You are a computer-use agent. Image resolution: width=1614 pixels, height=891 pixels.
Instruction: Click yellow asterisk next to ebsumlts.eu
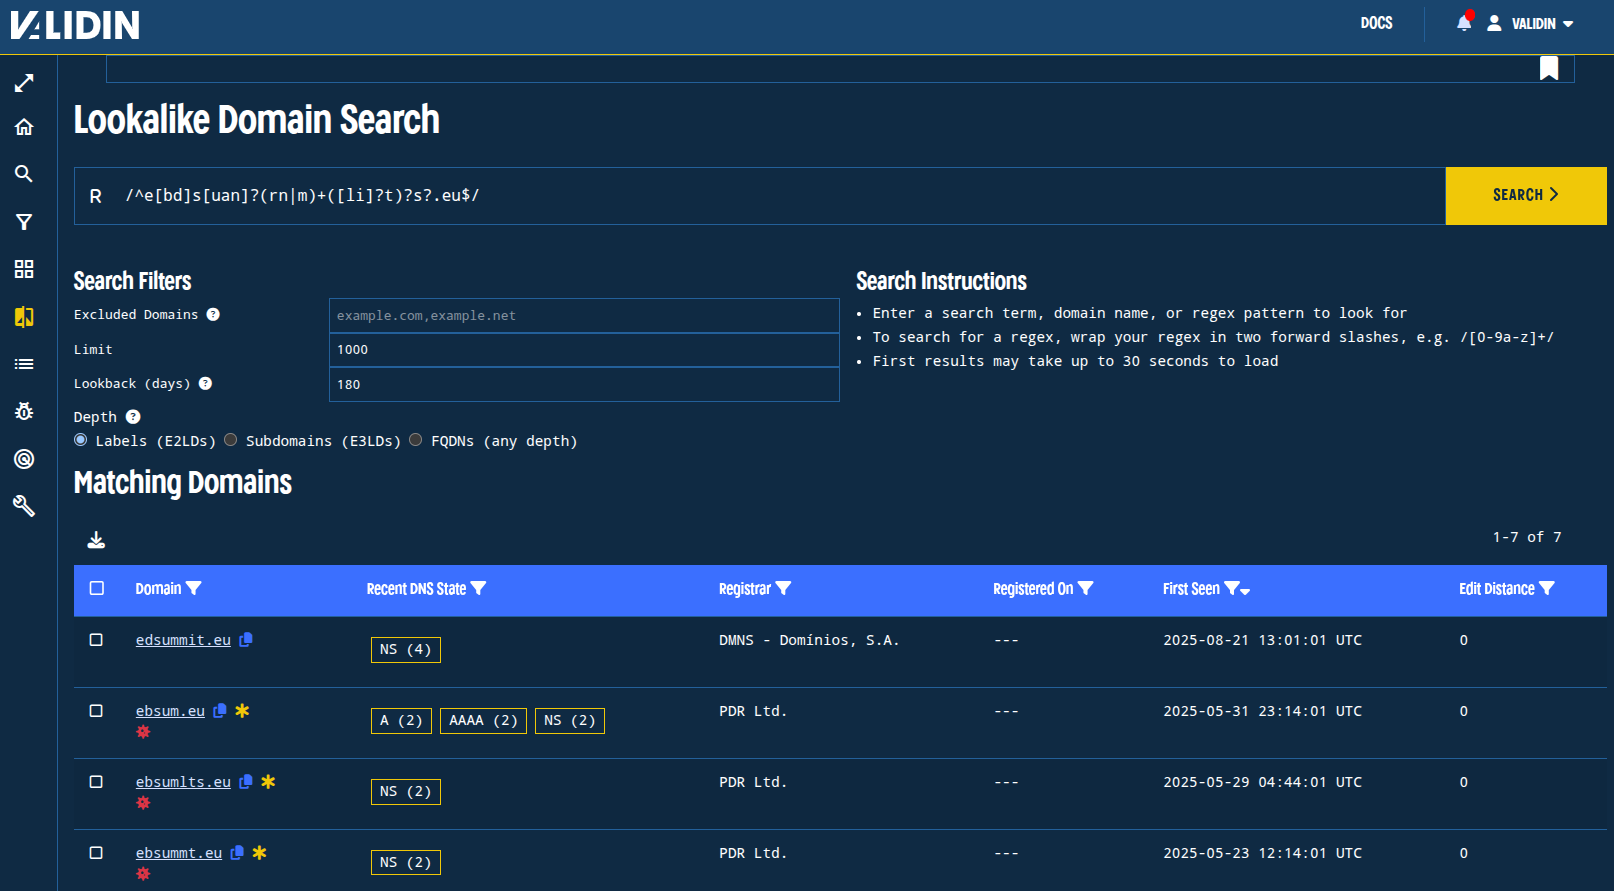click(x=268, y=782)
